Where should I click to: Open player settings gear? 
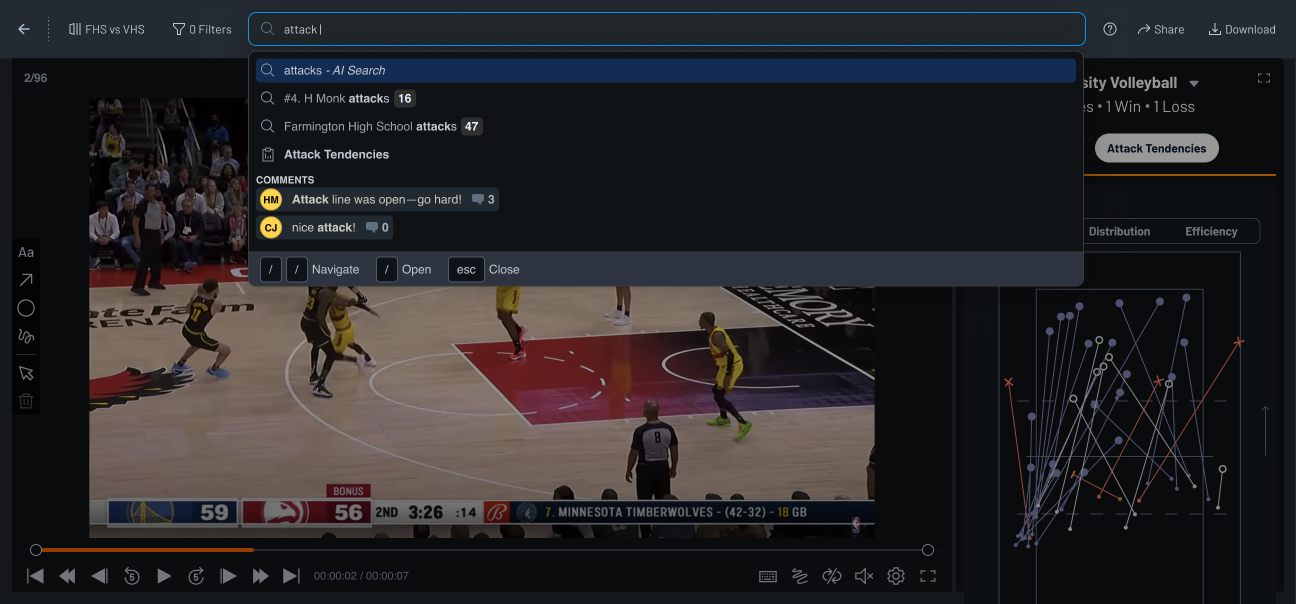[x=896, y=576]
